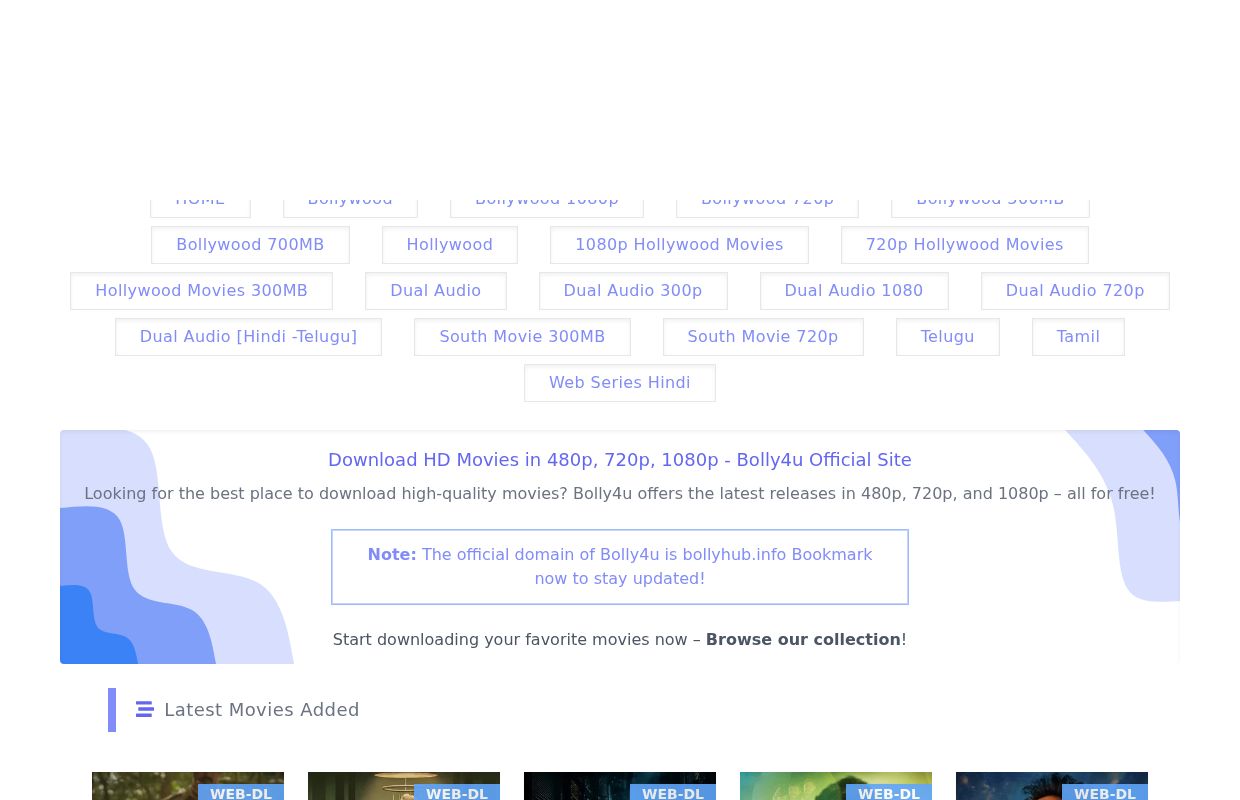Screen dimensions: 1240x800
Task: Select the Tamil category
Action: pos(1078,337)
